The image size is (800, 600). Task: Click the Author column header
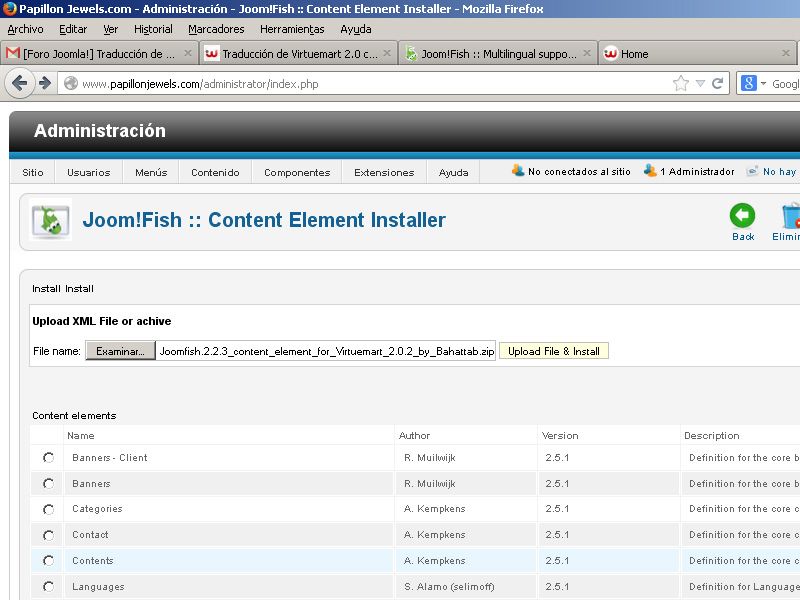click(x=414, y=435)
